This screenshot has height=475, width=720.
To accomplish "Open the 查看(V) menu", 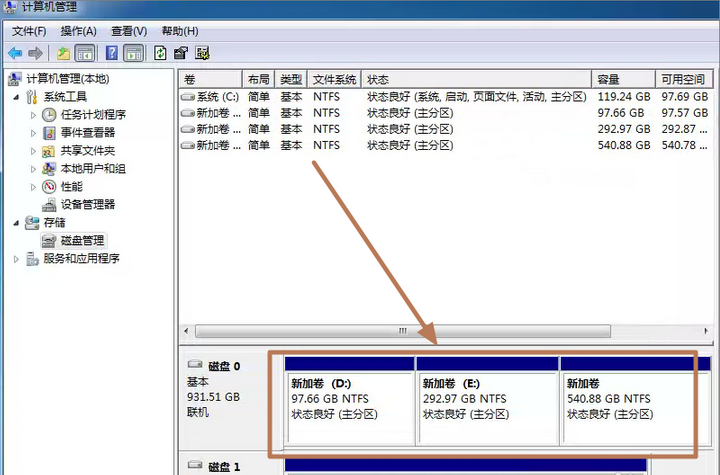I will (x=129, y=31).
